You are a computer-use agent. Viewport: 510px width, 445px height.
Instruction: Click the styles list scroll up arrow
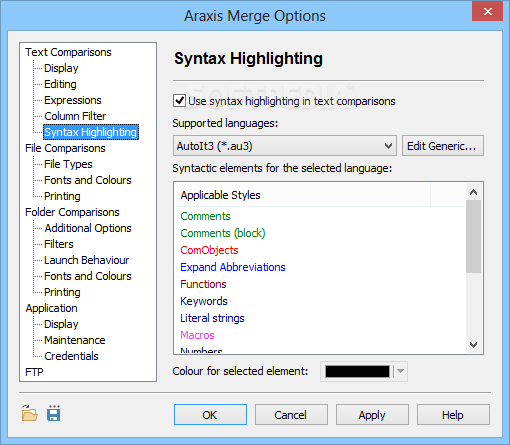(x=473, y=192)
